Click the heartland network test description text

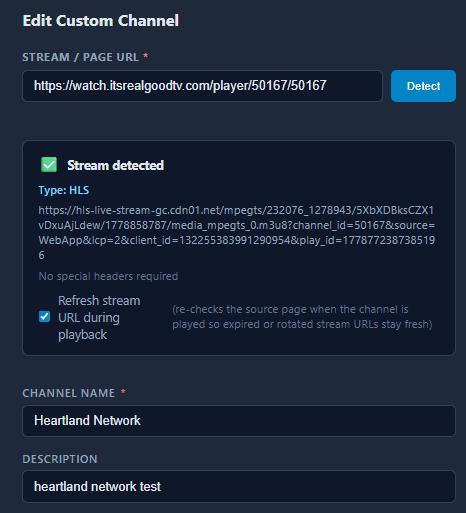pyautogui.click(x=97, y=487)
